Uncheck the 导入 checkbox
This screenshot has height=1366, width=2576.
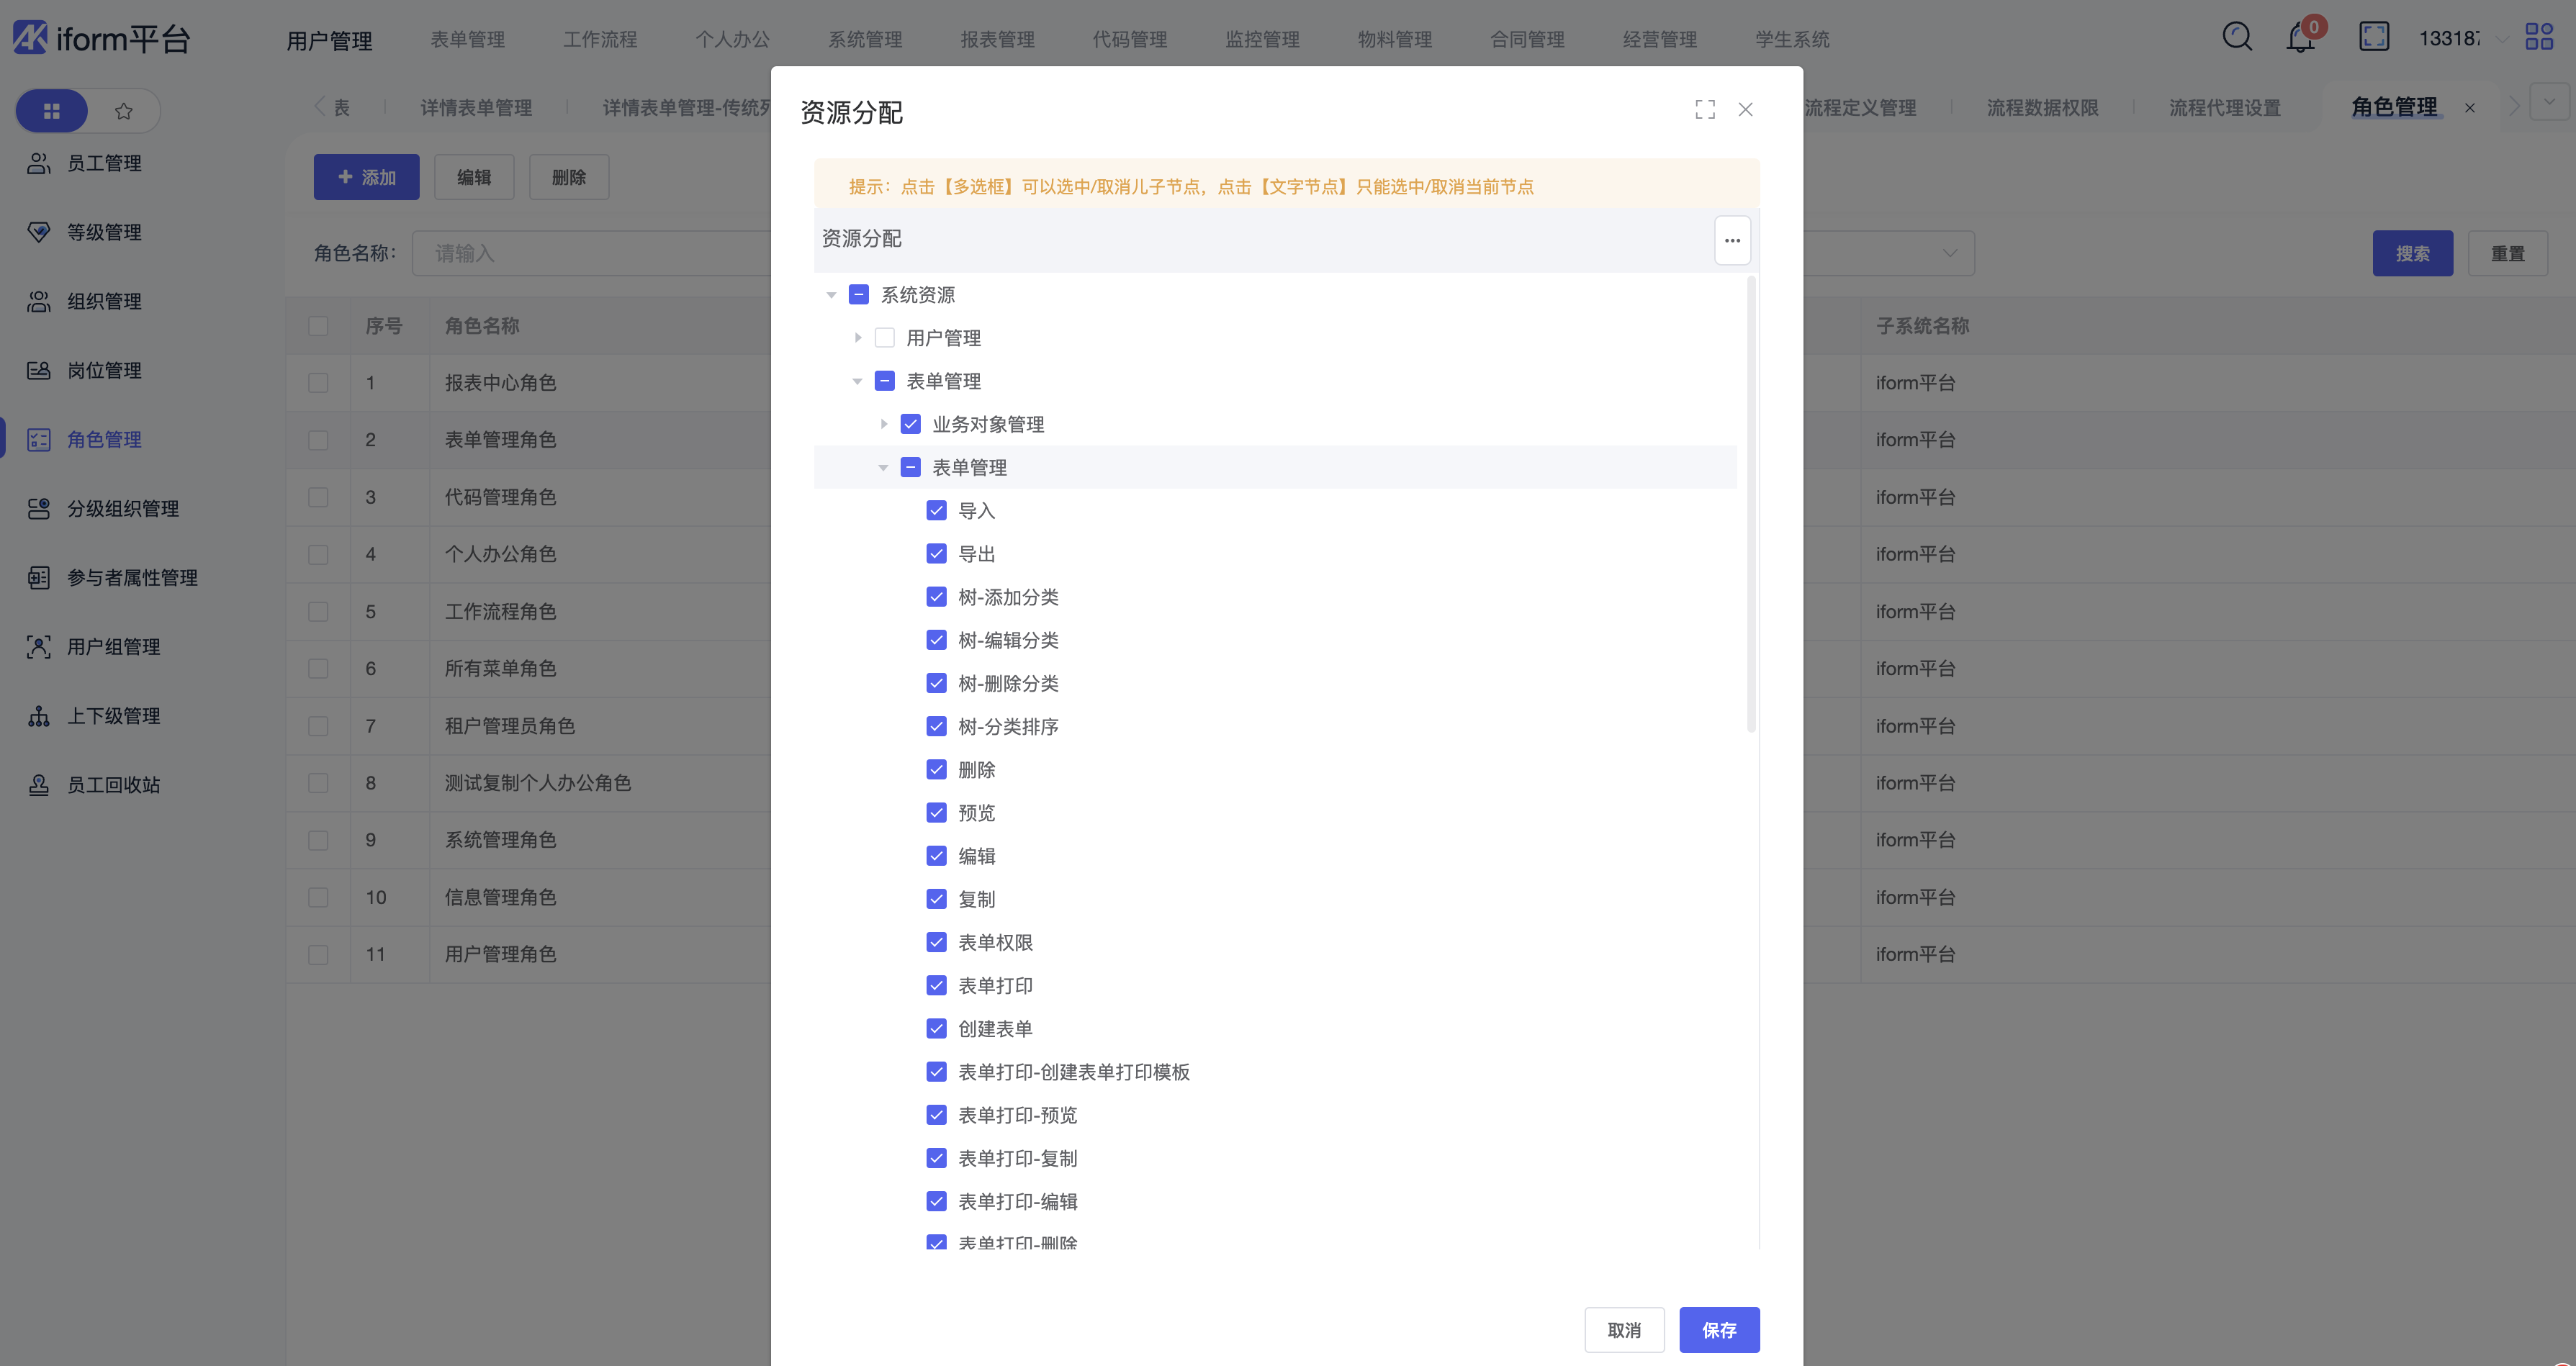point(936,511)
